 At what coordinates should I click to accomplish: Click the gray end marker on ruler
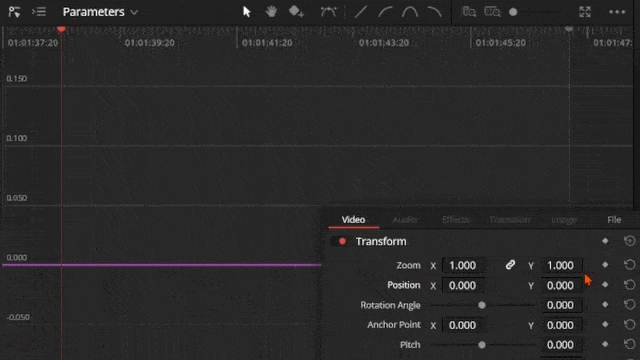click(x=569, y=29)
